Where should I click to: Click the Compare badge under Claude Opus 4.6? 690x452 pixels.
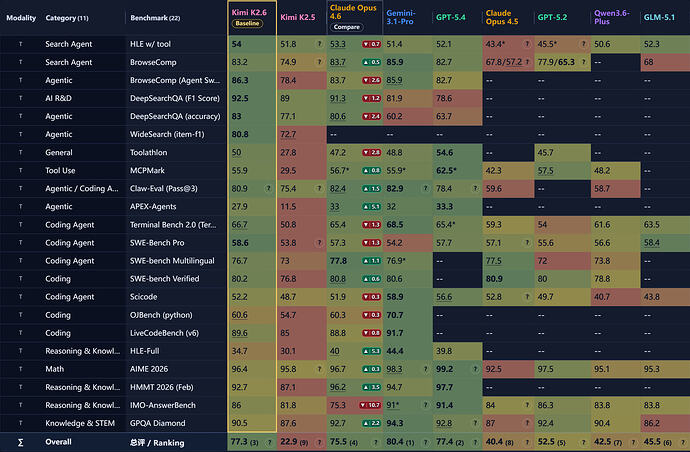click(346, 27)
